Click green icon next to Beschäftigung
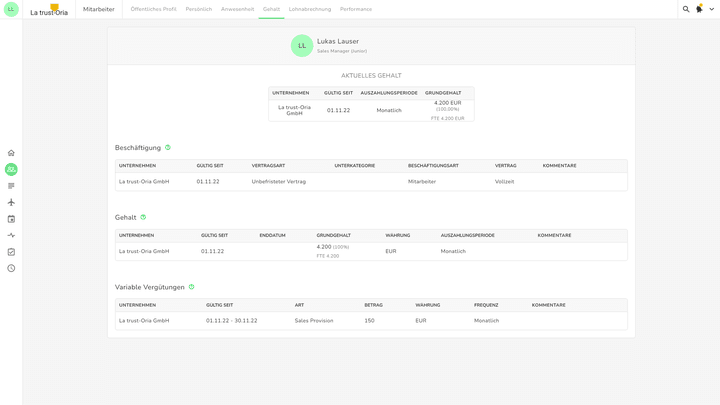 [168, 147]
